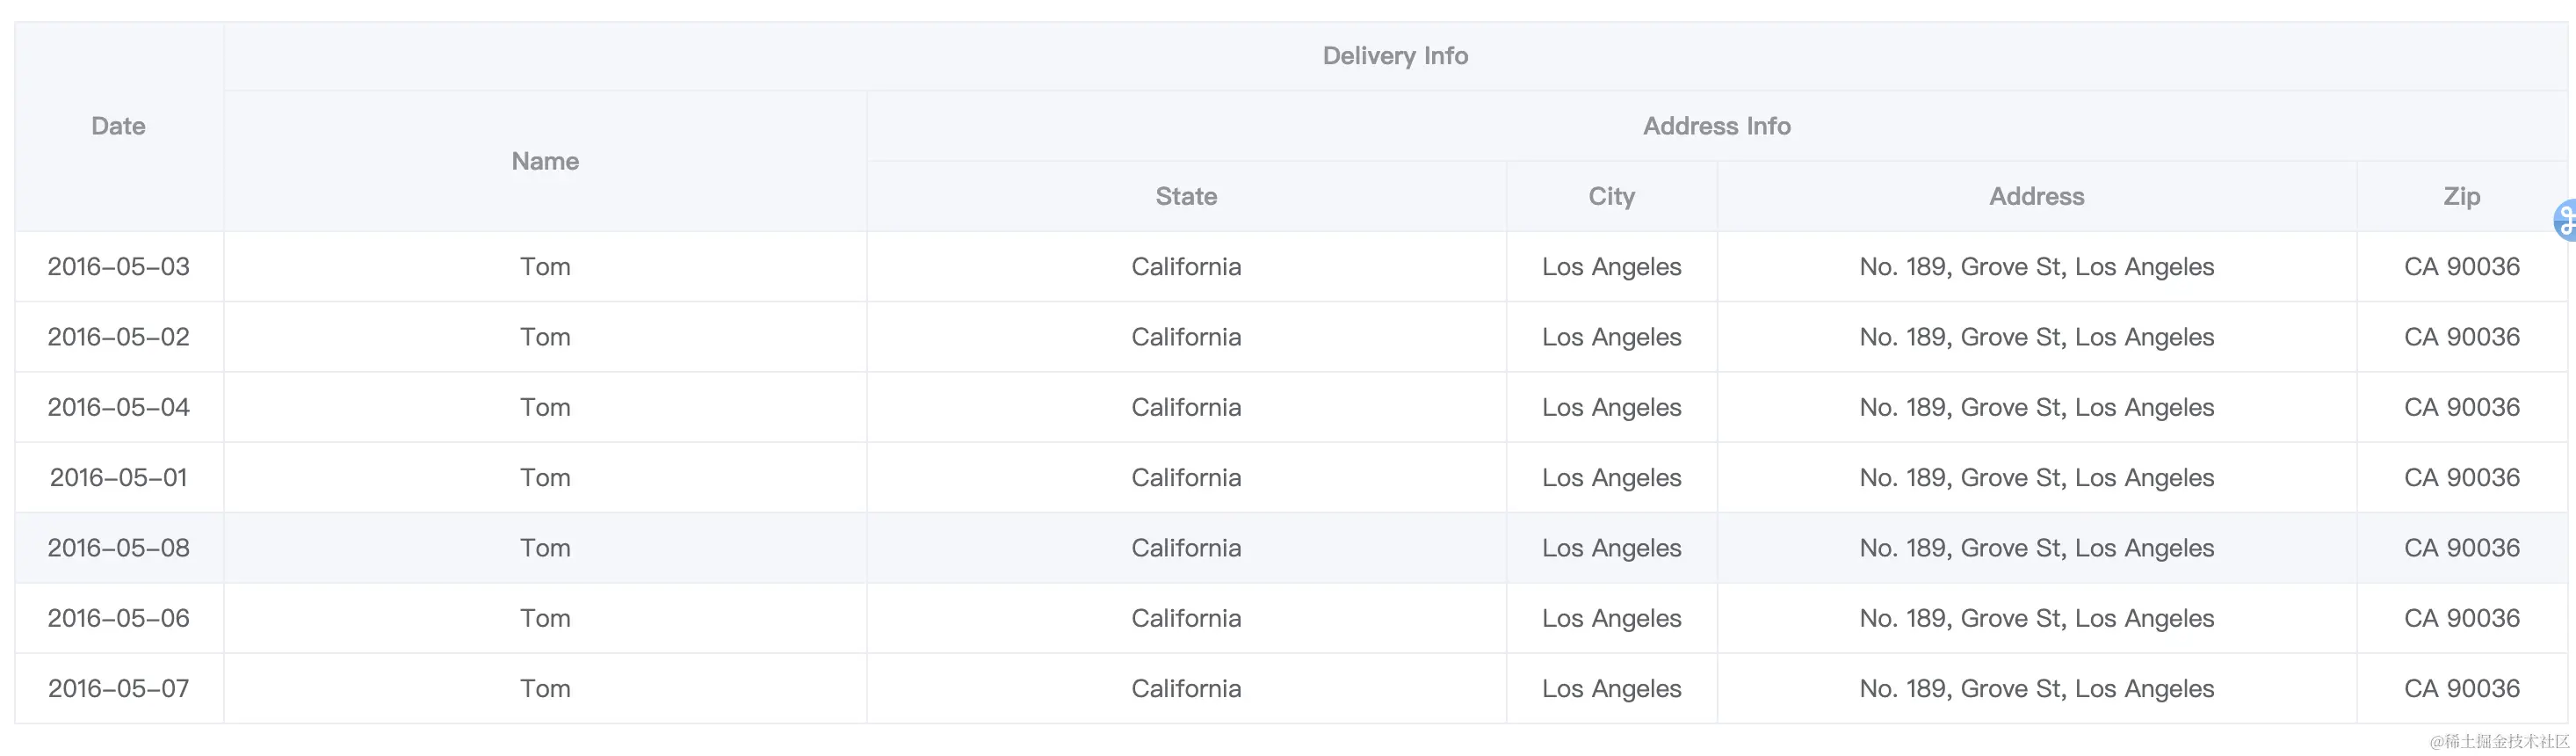Click CA 90036 in the 2016-05-07 row
The width and height of the screenshot is (2576, 756).
click(x=2461, y=689)
